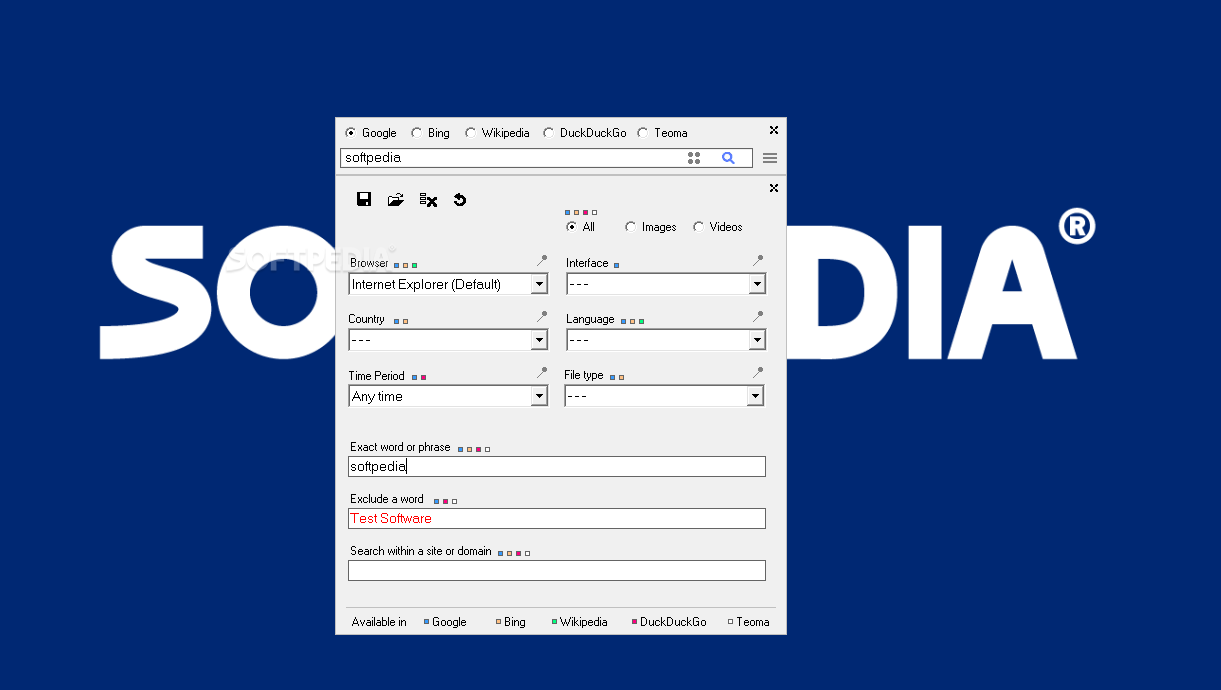Expand the Browser dropdown
Viewport: 1221px width, 690px height.
[x=539, y=285]
